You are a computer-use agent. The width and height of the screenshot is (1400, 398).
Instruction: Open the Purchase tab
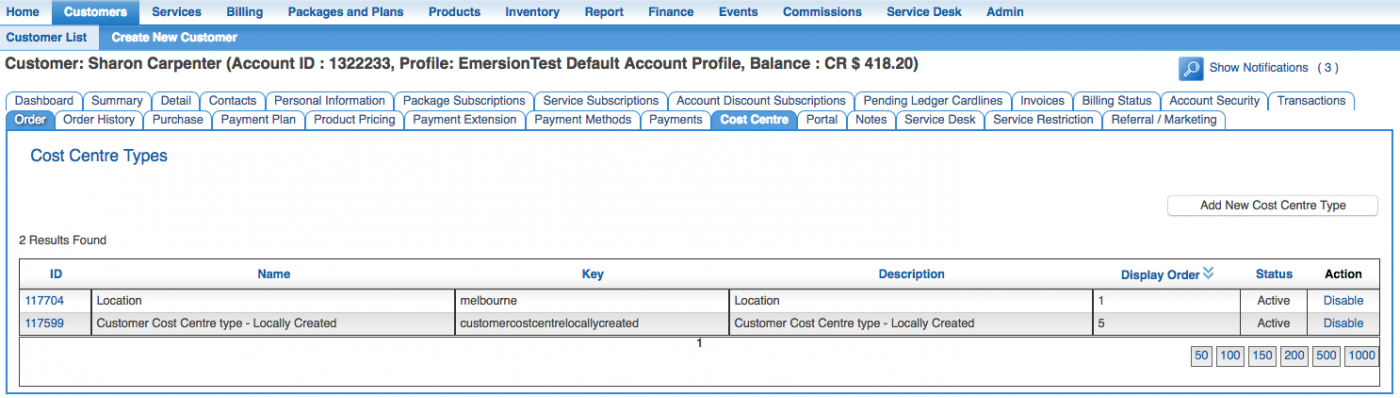click(x=178, y=120)
